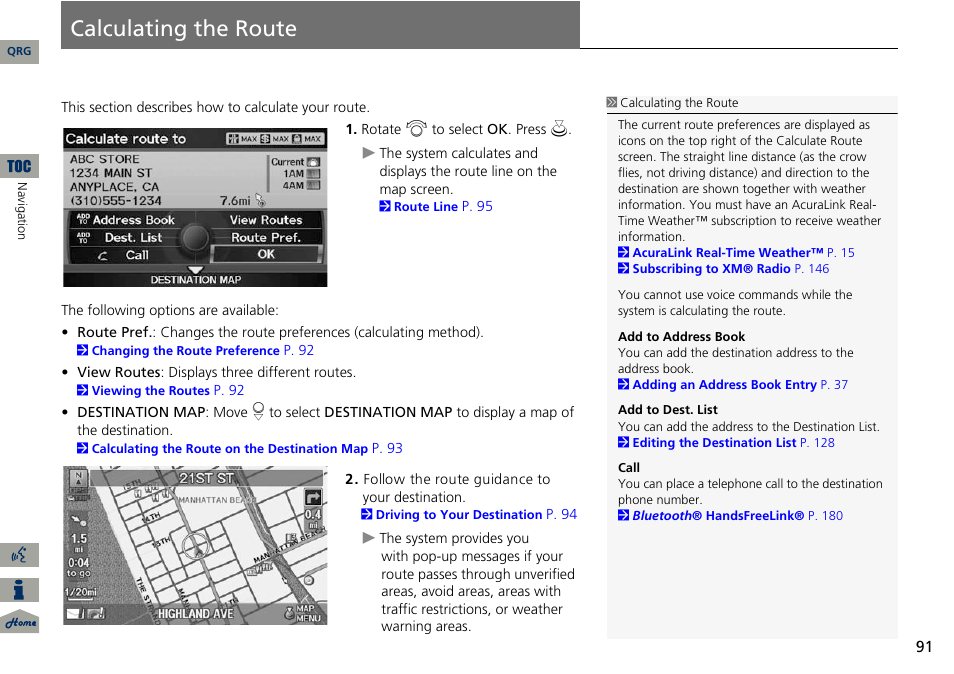Click the rotate dial icon in step 1
The height and width of the screenshot is (674, 954).
click(416, 128)
